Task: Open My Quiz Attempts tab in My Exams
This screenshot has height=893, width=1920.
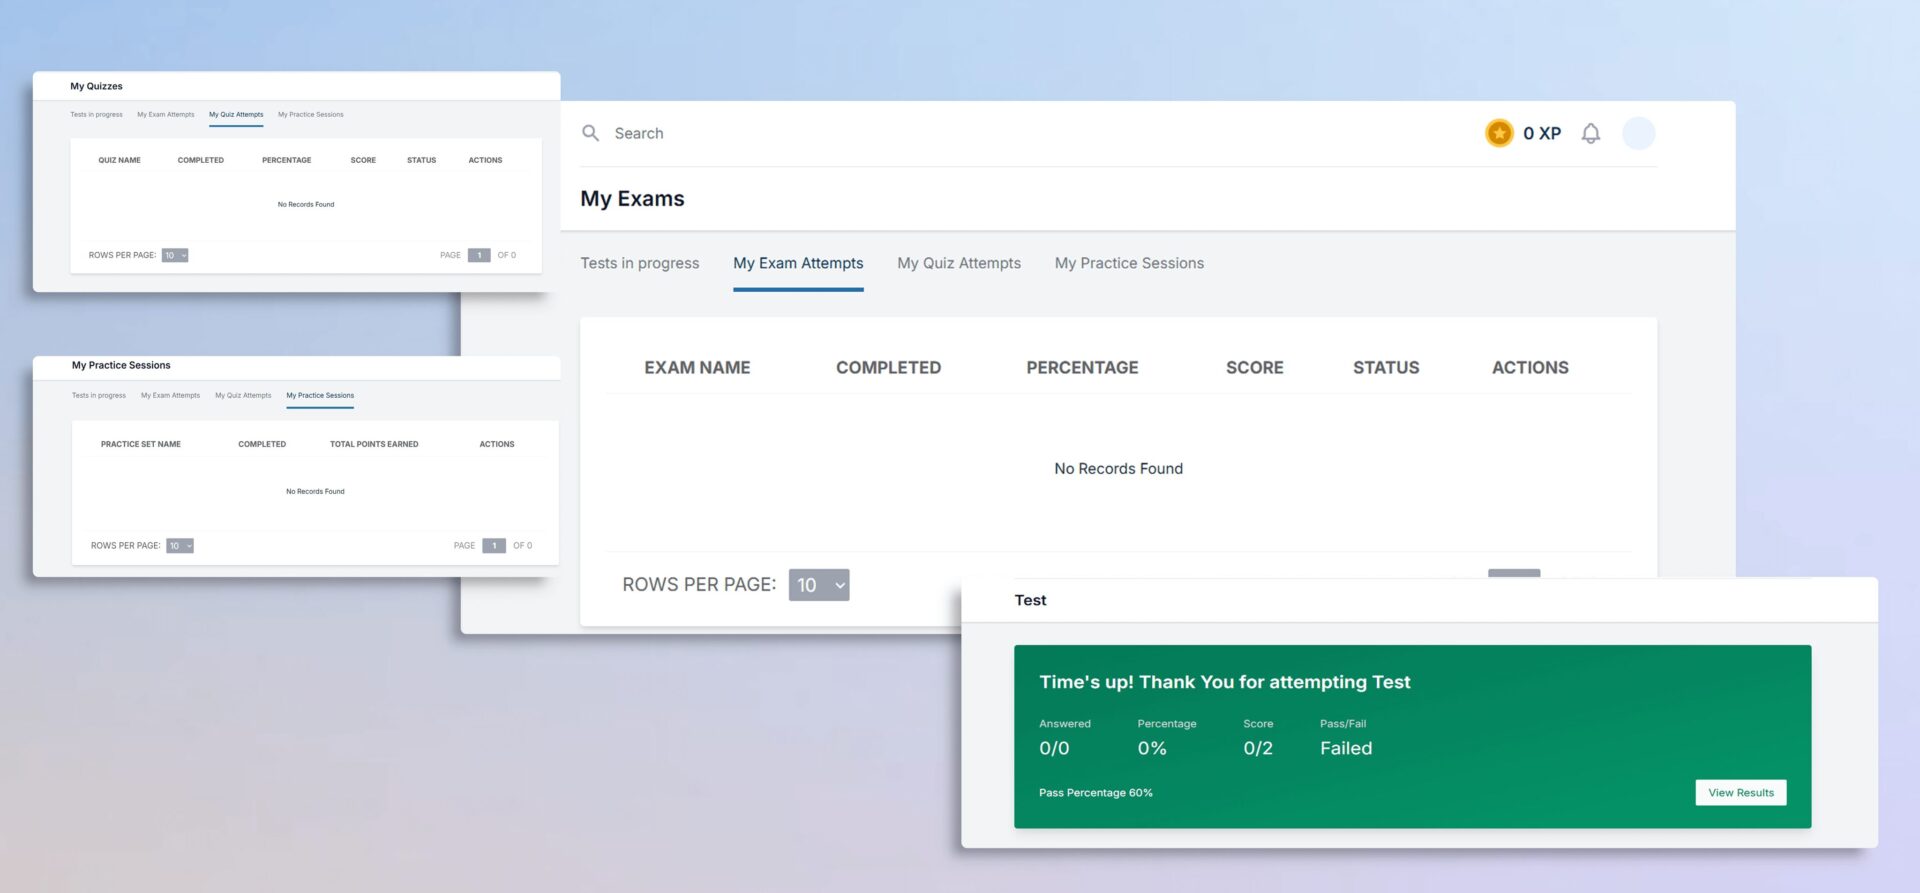Action: pyautogui.click(x=959, y=263)
